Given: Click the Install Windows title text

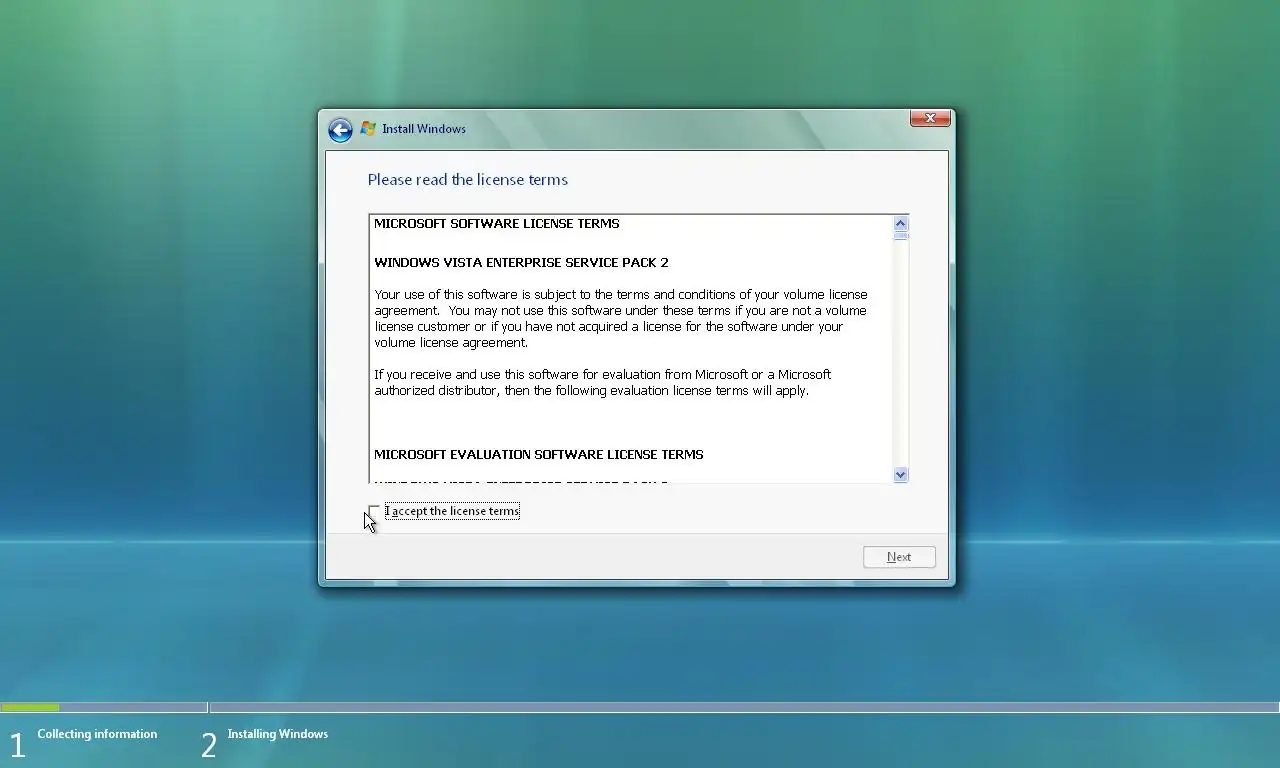Looking at the screenshot, I should click(x=424, y=129).
